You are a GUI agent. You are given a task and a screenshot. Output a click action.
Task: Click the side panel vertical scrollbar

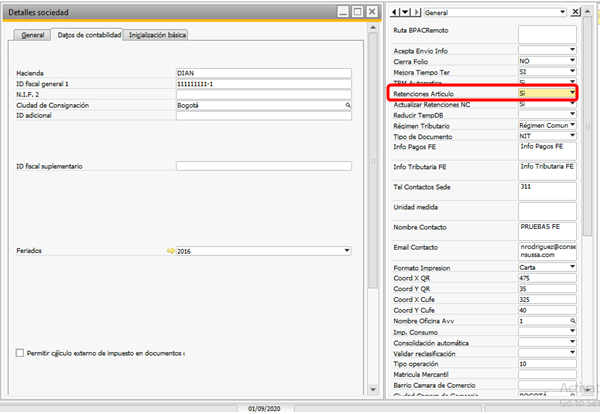[588, 200]
